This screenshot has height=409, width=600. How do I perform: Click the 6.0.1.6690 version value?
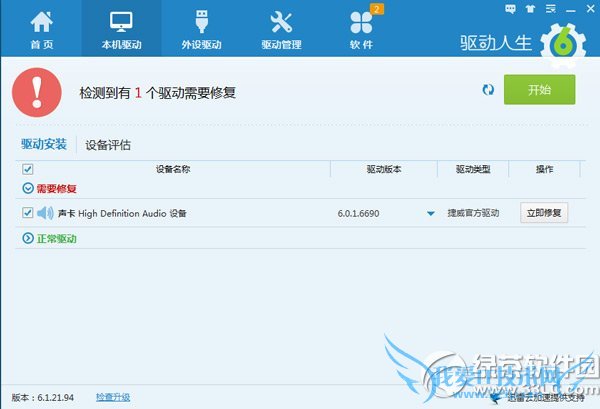click(358, 213)
